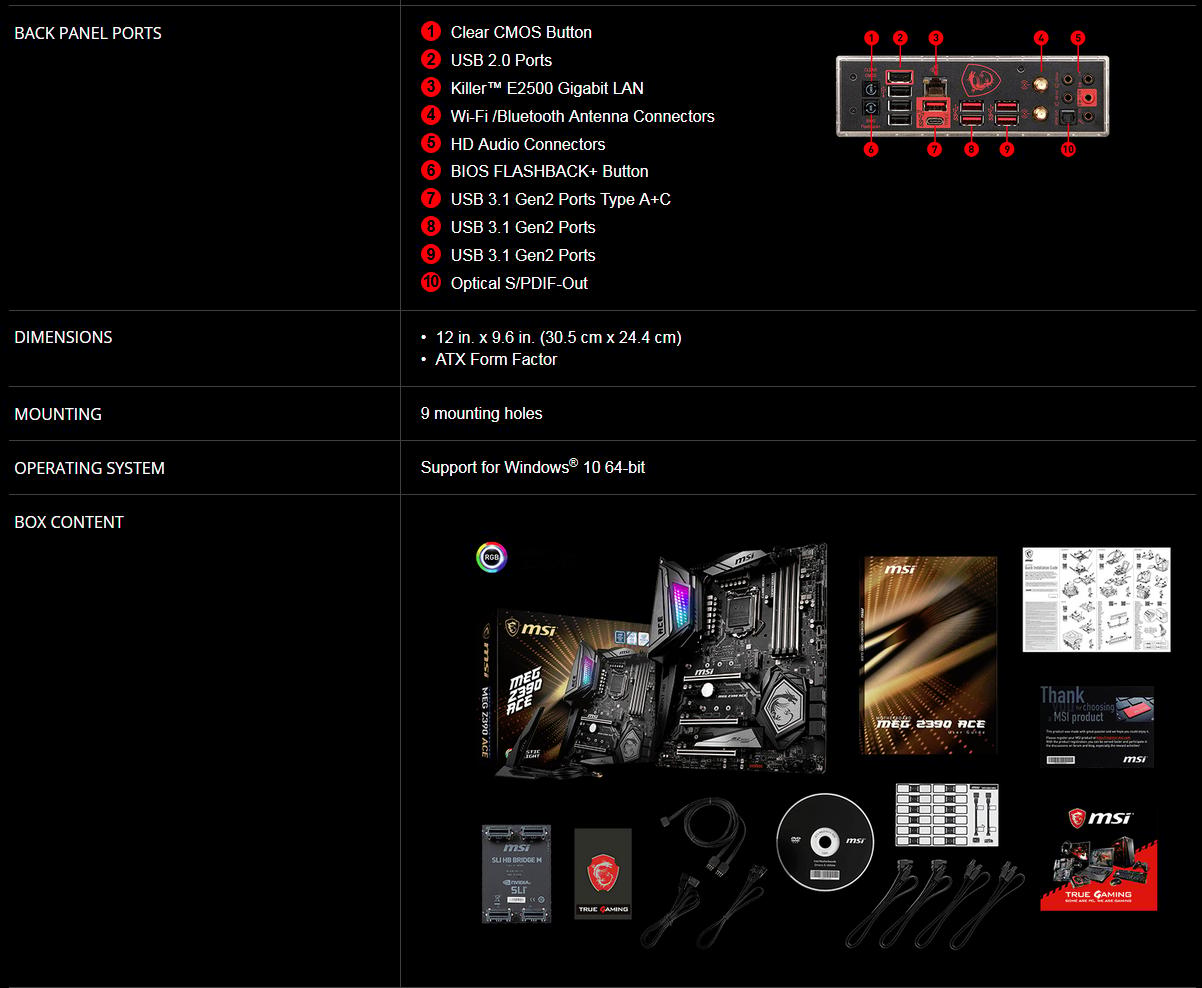Click the red number 5 badge beside HD Audio Connectors
This screenshot has width=1202, height=988.
pos(431,143)
